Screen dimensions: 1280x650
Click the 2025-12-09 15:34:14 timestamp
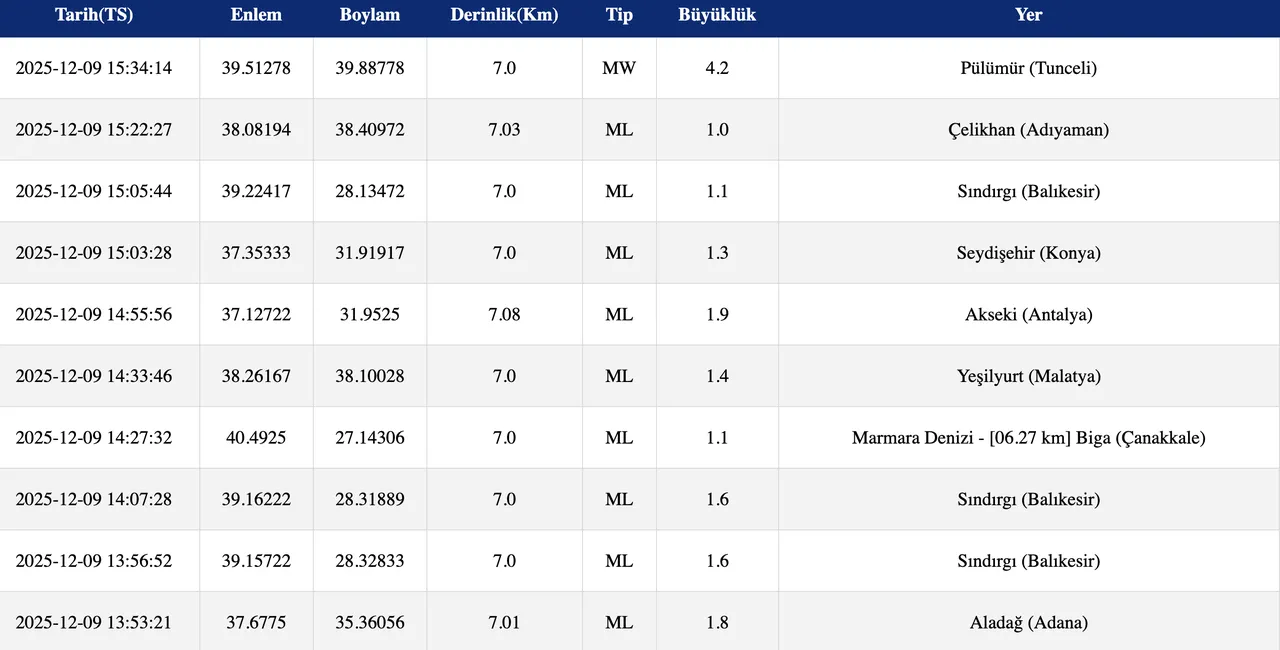coord(94,68)
